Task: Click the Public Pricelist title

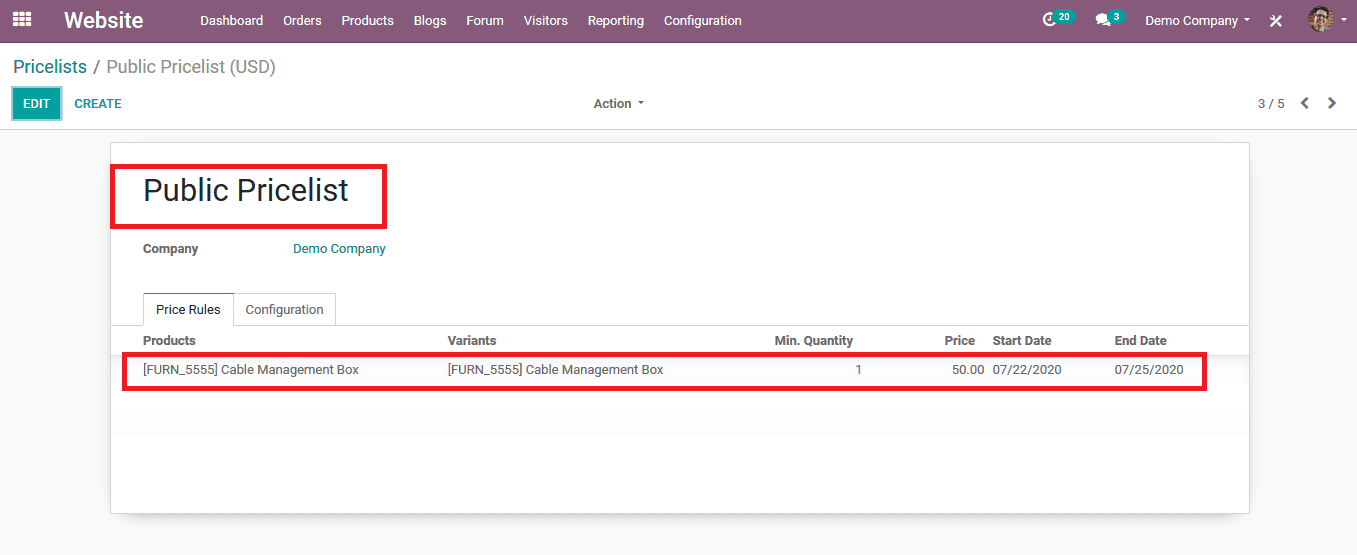Action: coord(246,191)
